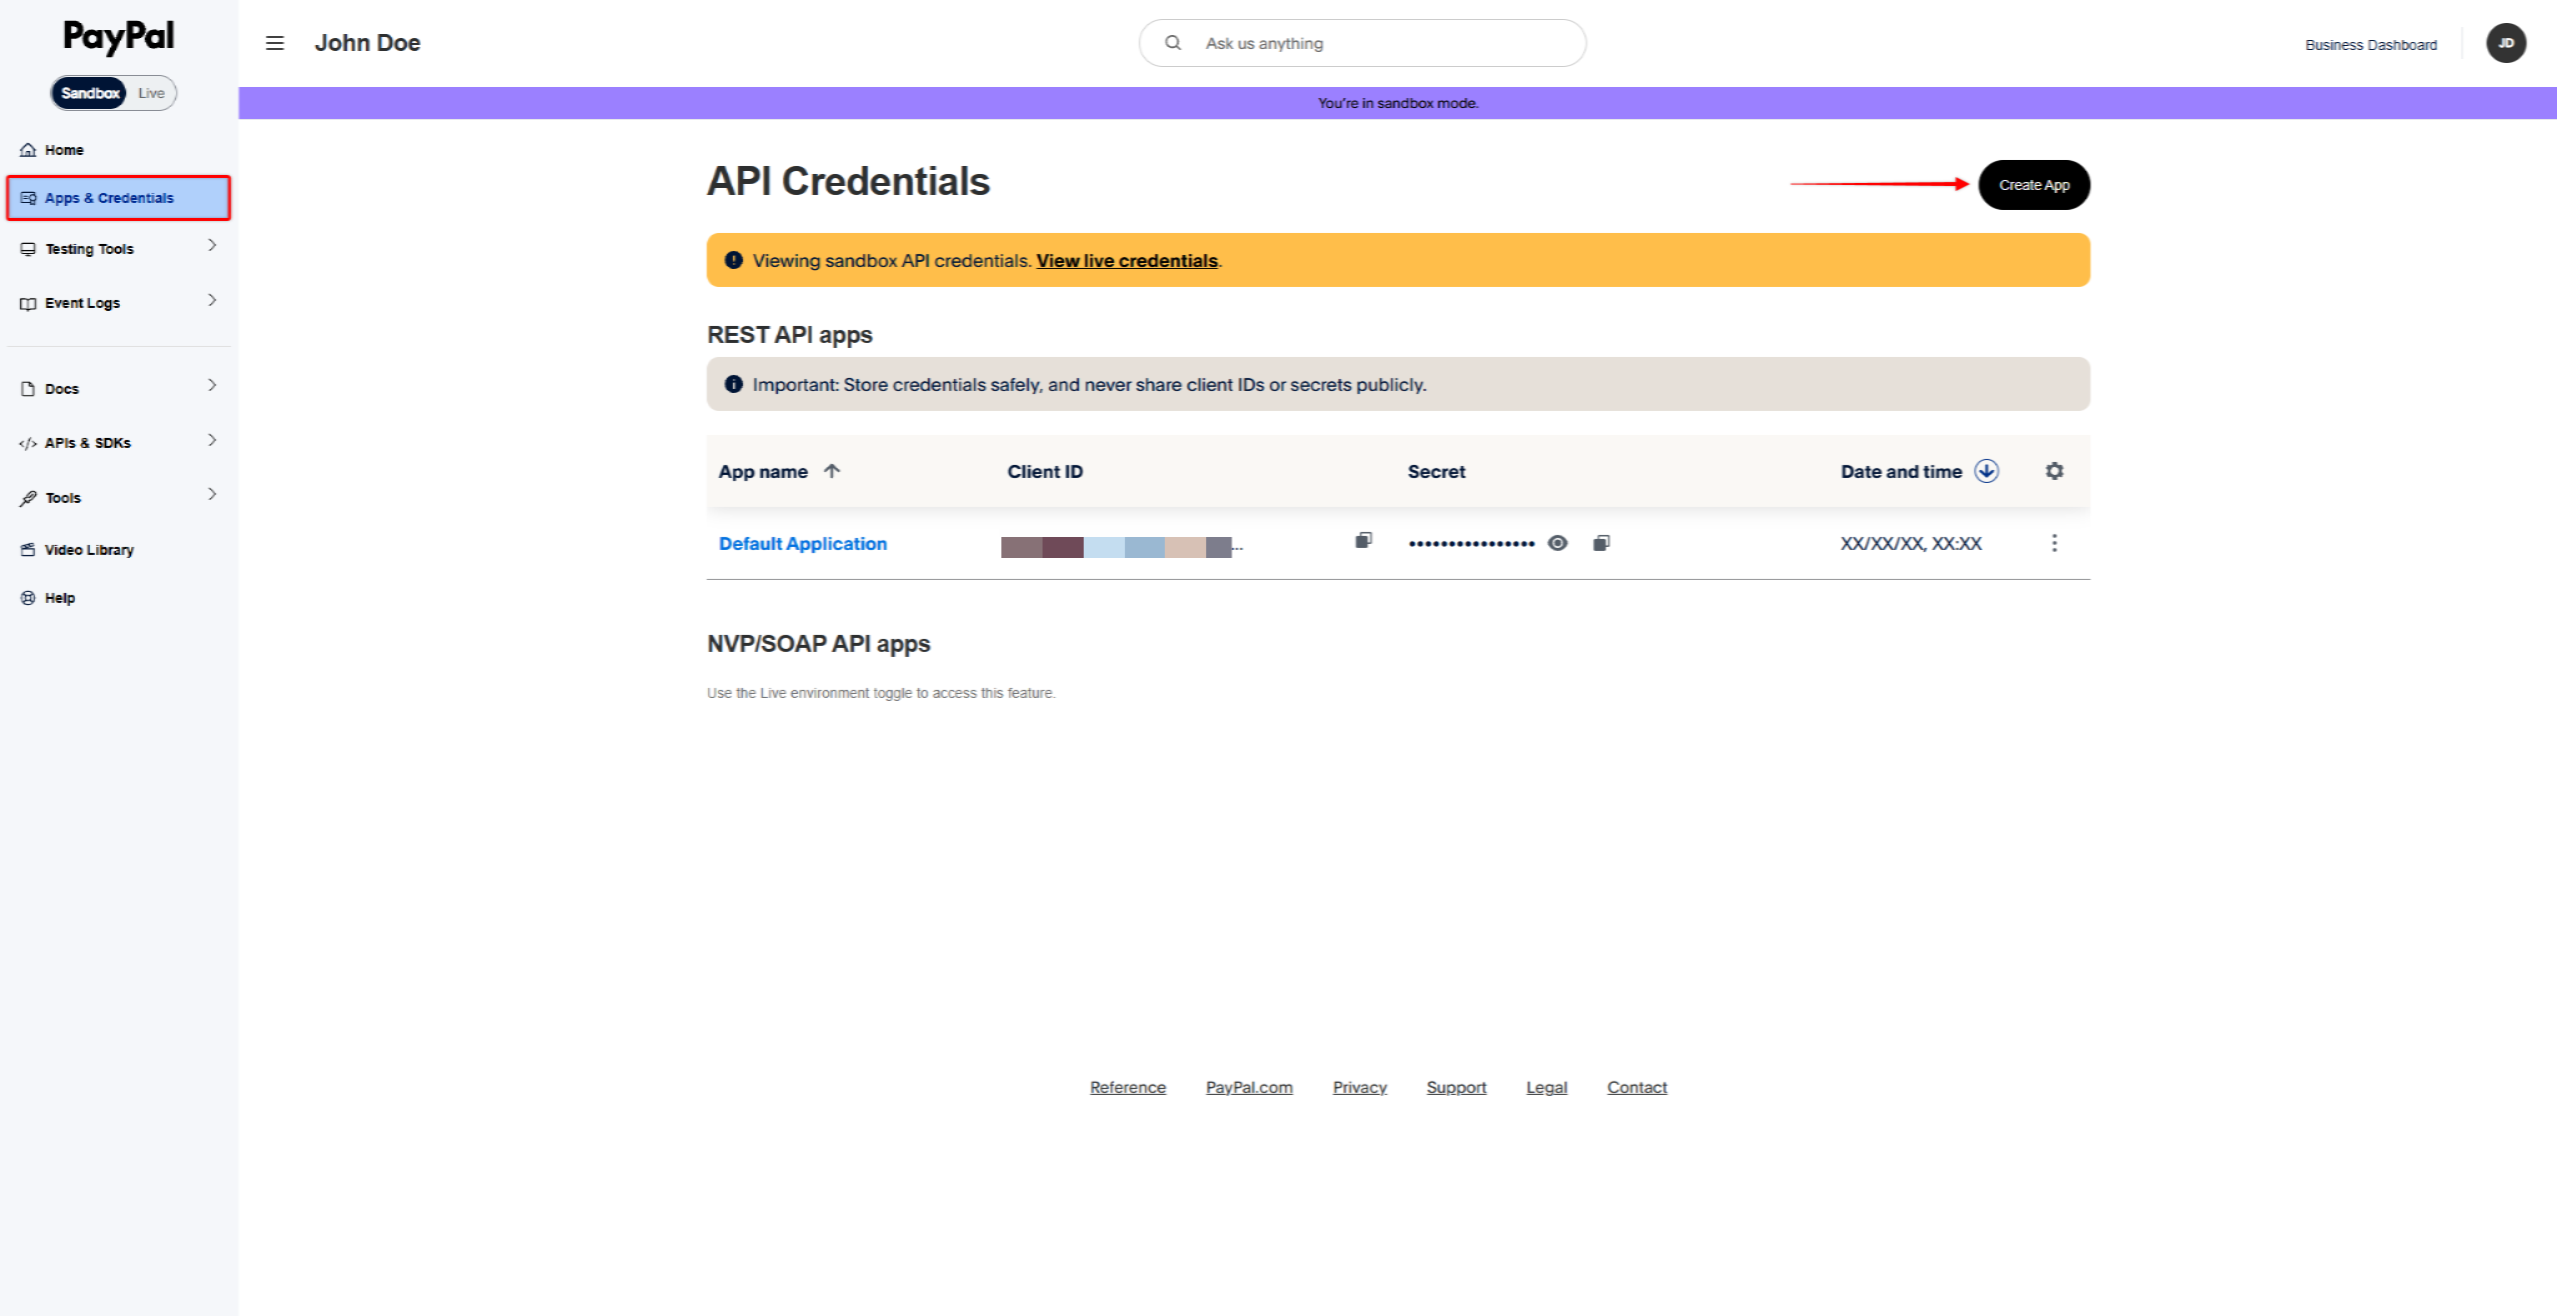Open the Default Application link
2557x1316 pixels.
tap(803, 544)
